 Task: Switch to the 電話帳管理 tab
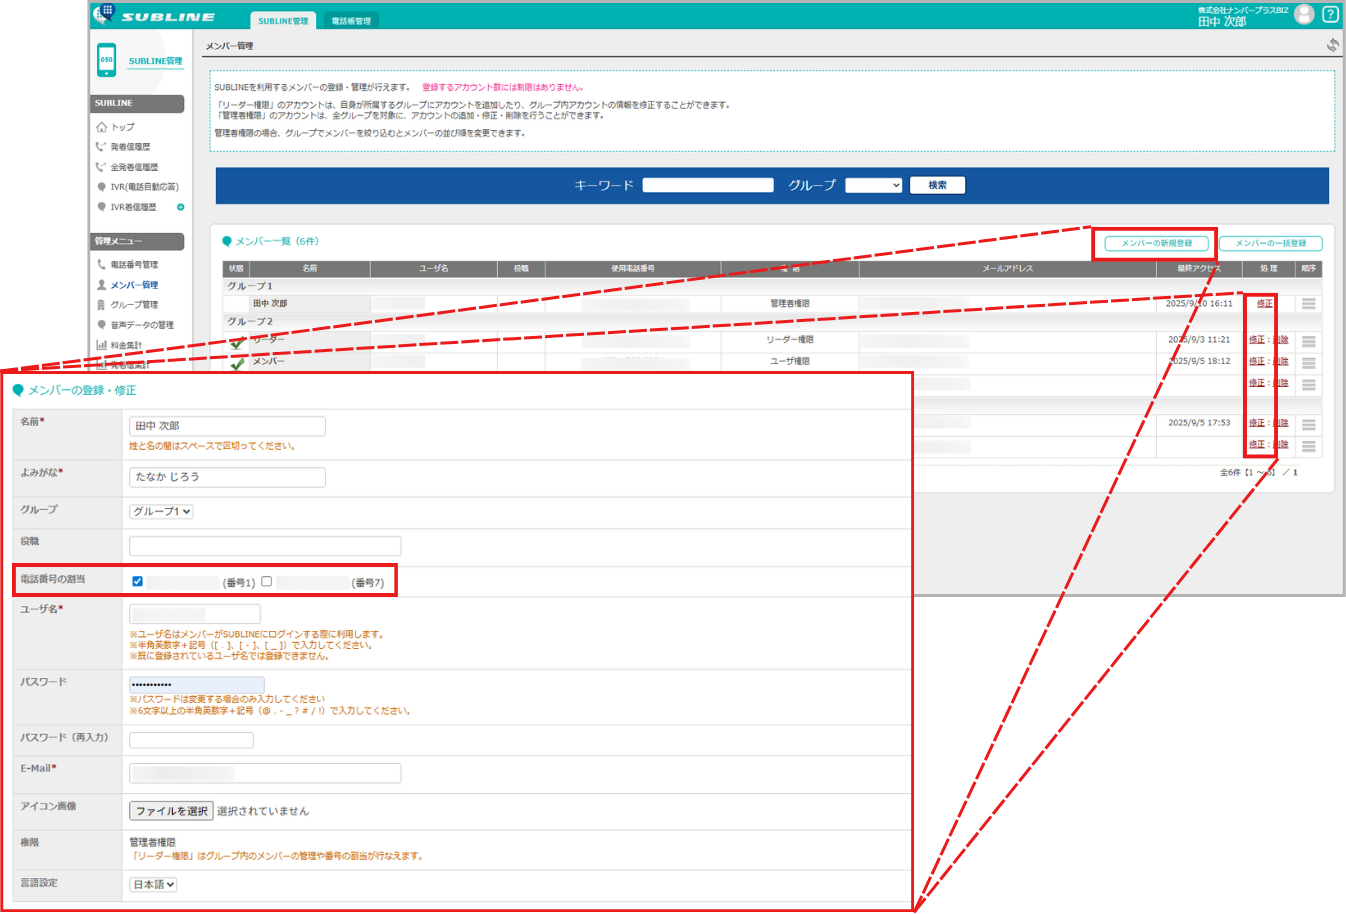[x=351, y=21]
